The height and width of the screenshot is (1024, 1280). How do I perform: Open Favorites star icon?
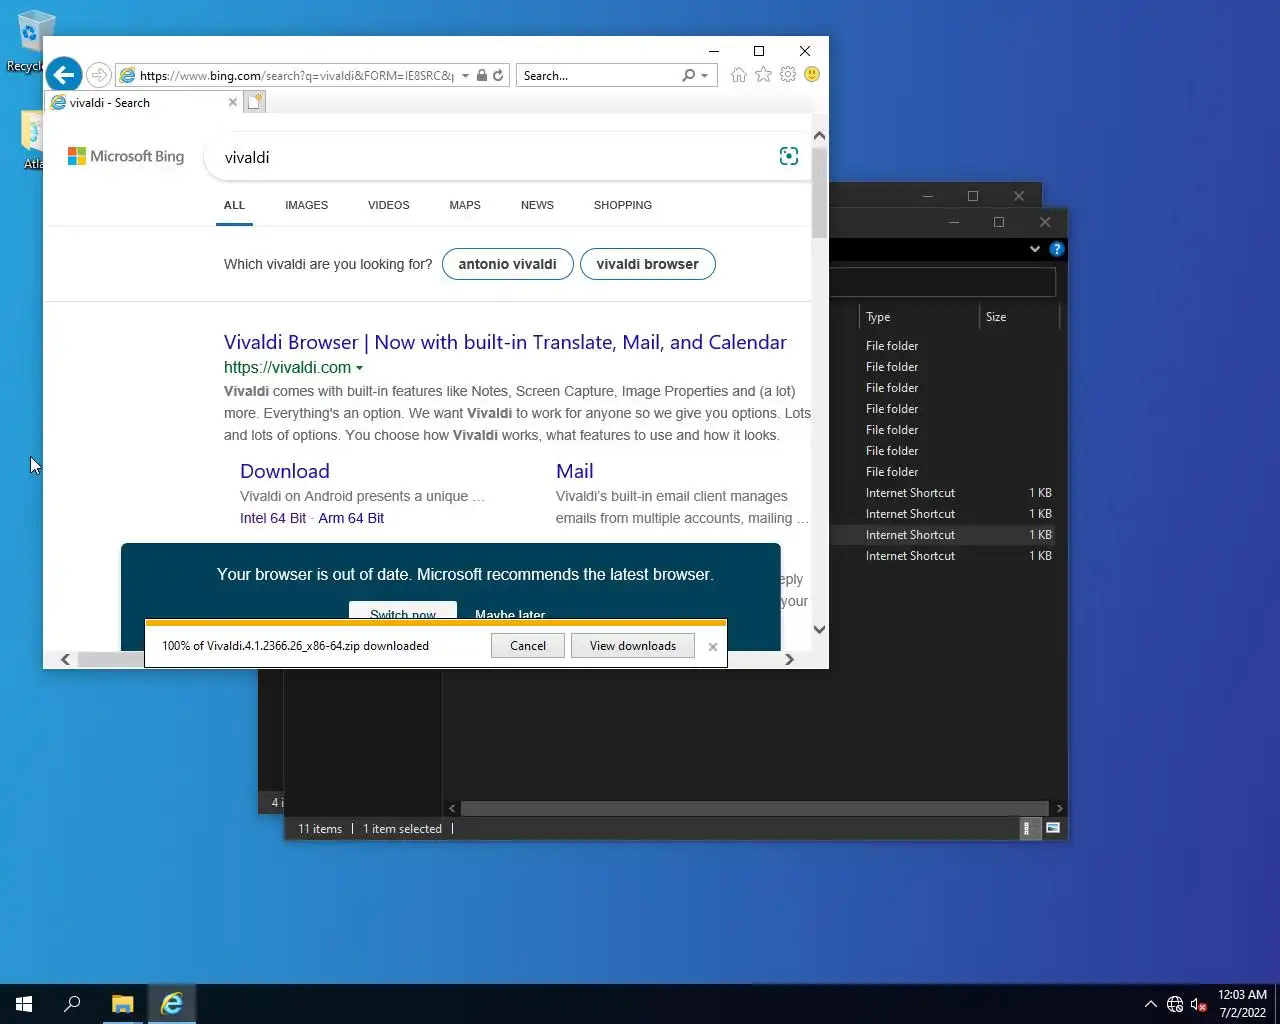click(x=763, y=75)
